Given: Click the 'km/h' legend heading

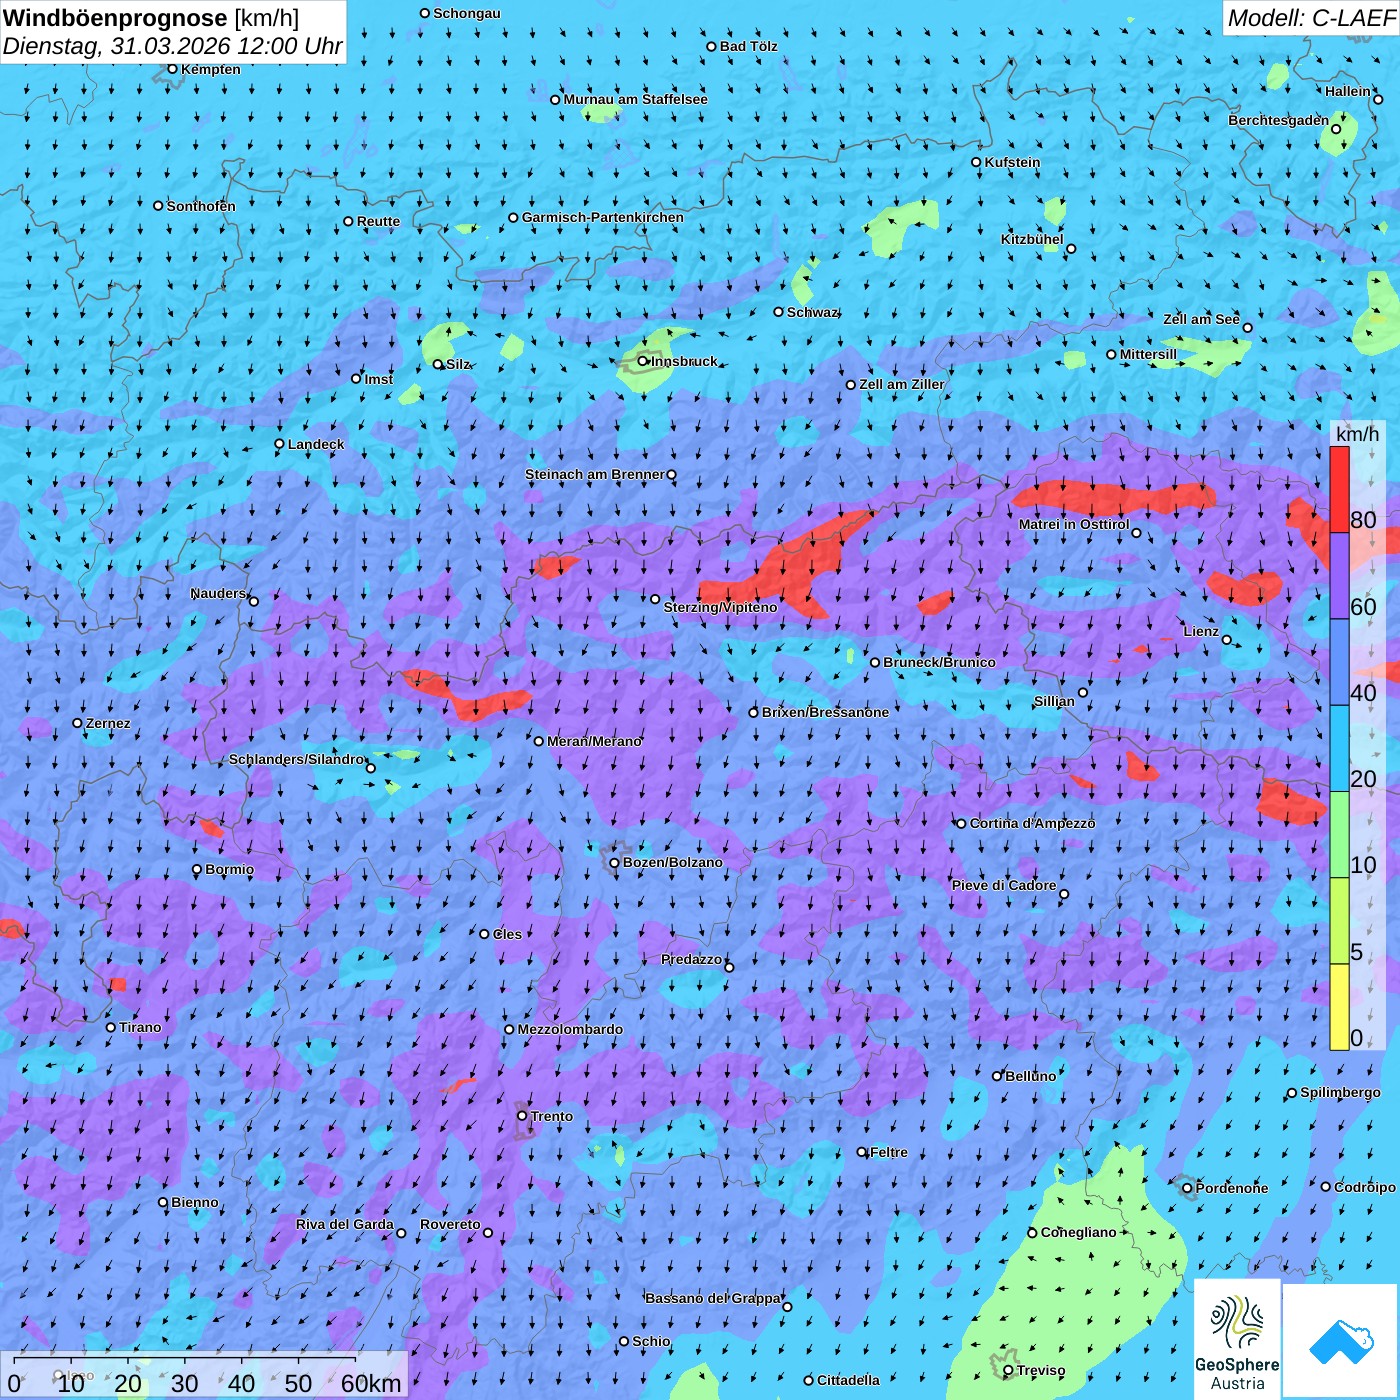Looking at the screenshot, I should [x=1357, y=434].
